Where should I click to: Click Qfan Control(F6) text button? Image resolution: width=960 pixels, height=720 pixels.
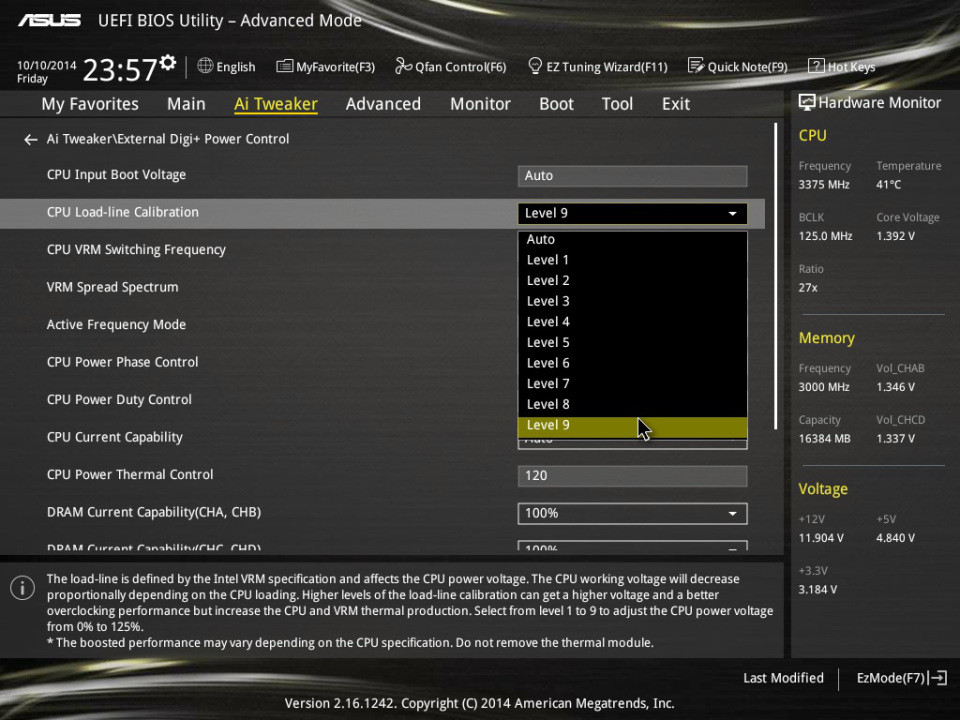click(461, 67)
